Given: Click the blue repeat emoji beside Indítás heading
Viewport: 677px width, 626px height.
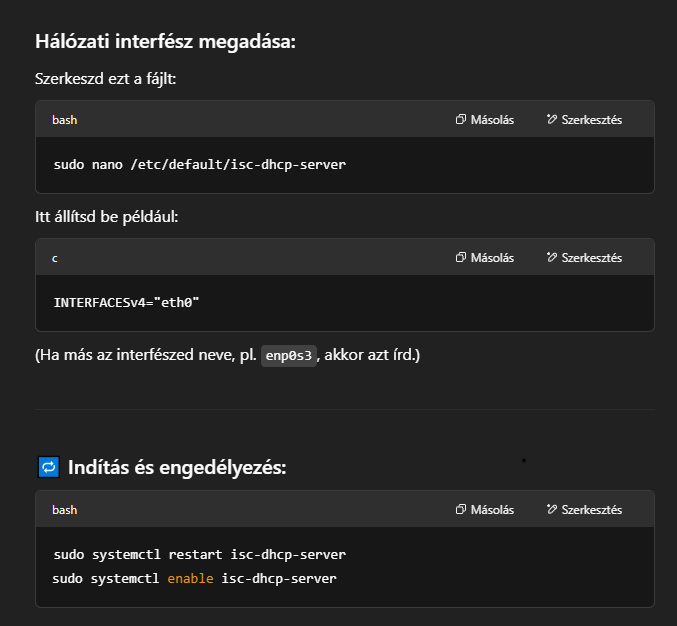Looking at the screenshot, I should (x=47, y=467).
